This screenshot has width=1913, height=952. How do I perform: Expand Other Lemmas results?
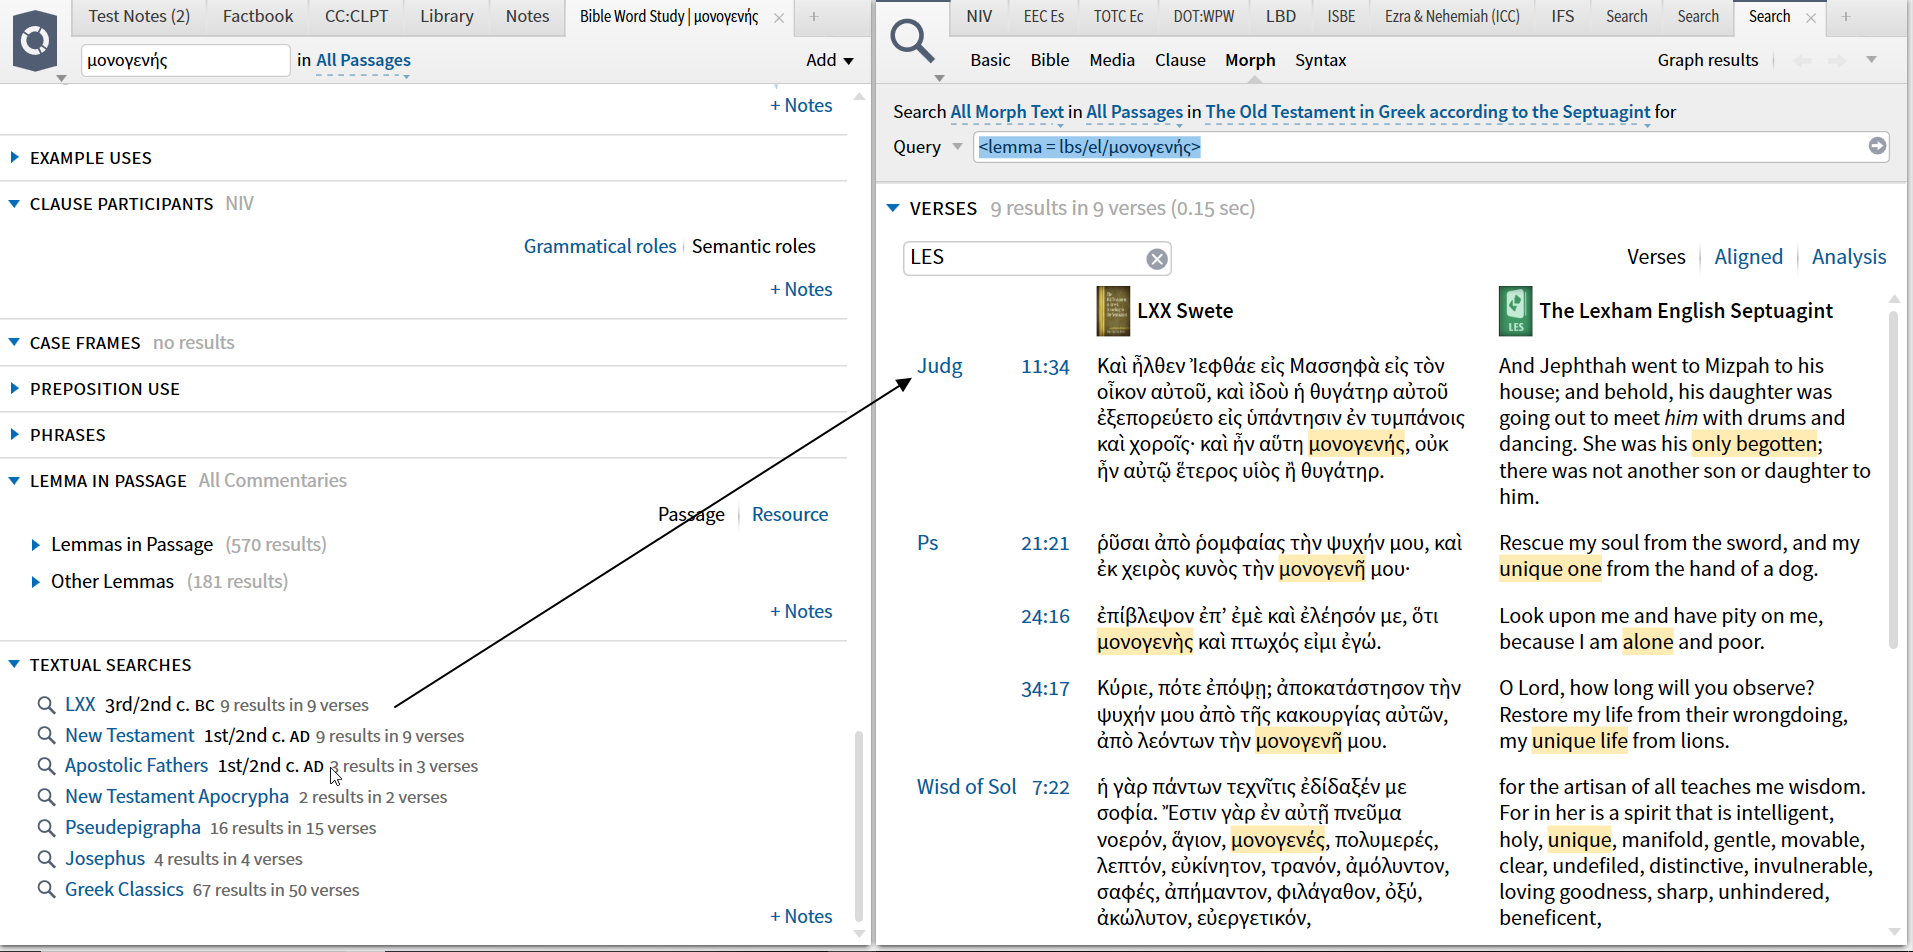coord(36,582)
